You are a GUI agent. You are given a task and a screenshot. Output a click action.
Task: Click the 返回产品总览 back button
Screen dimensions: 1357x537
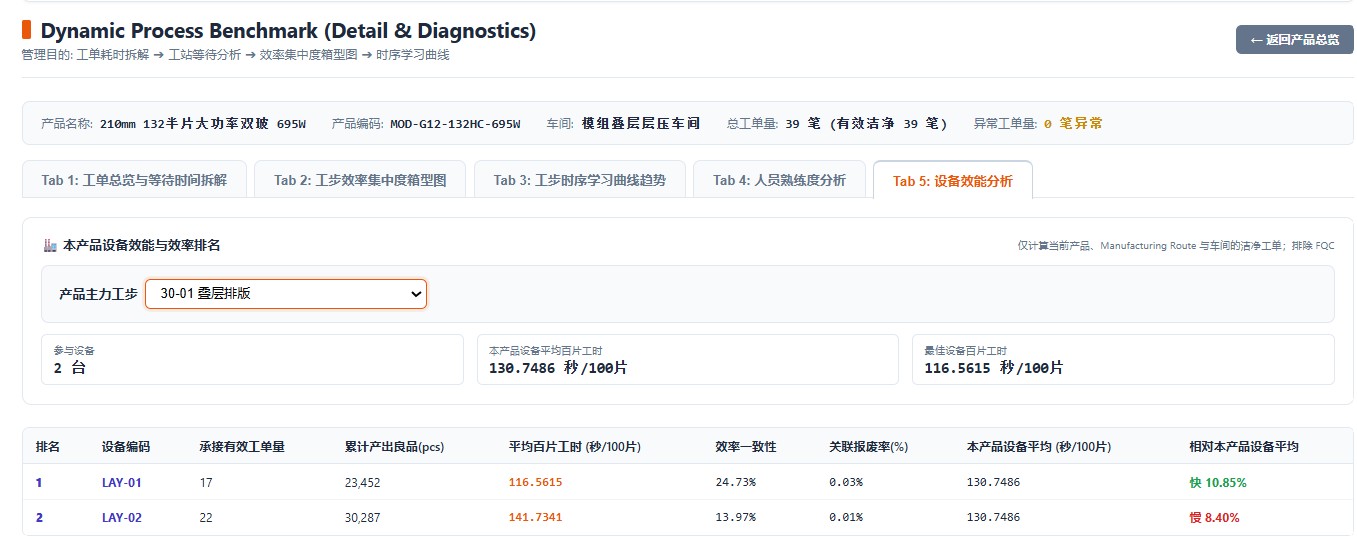pyautogui.click(x=1294, y=39)
